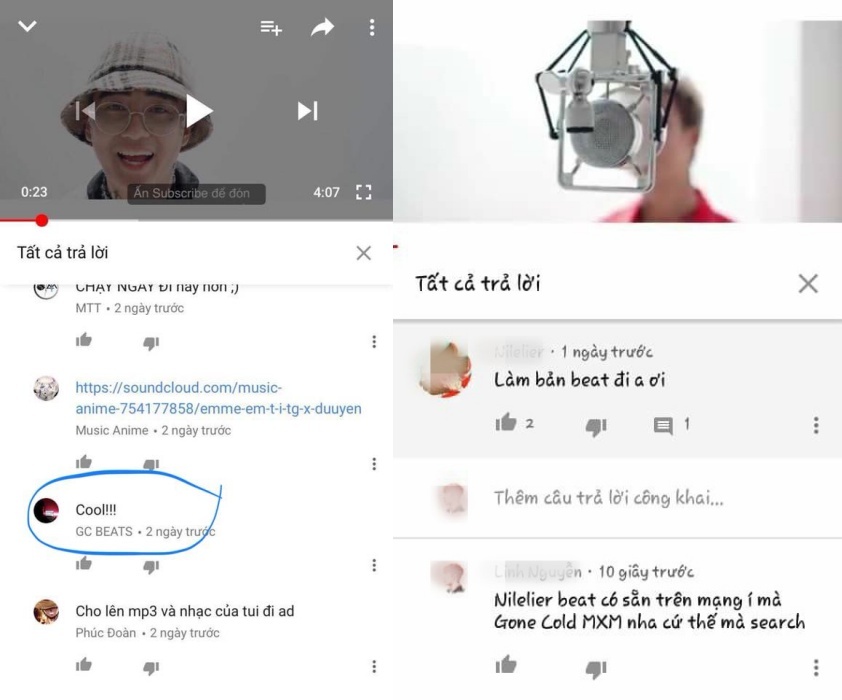Screen dimensions: 842x700
Task: Go to the previous video
Action: click(x=85, y=111)
